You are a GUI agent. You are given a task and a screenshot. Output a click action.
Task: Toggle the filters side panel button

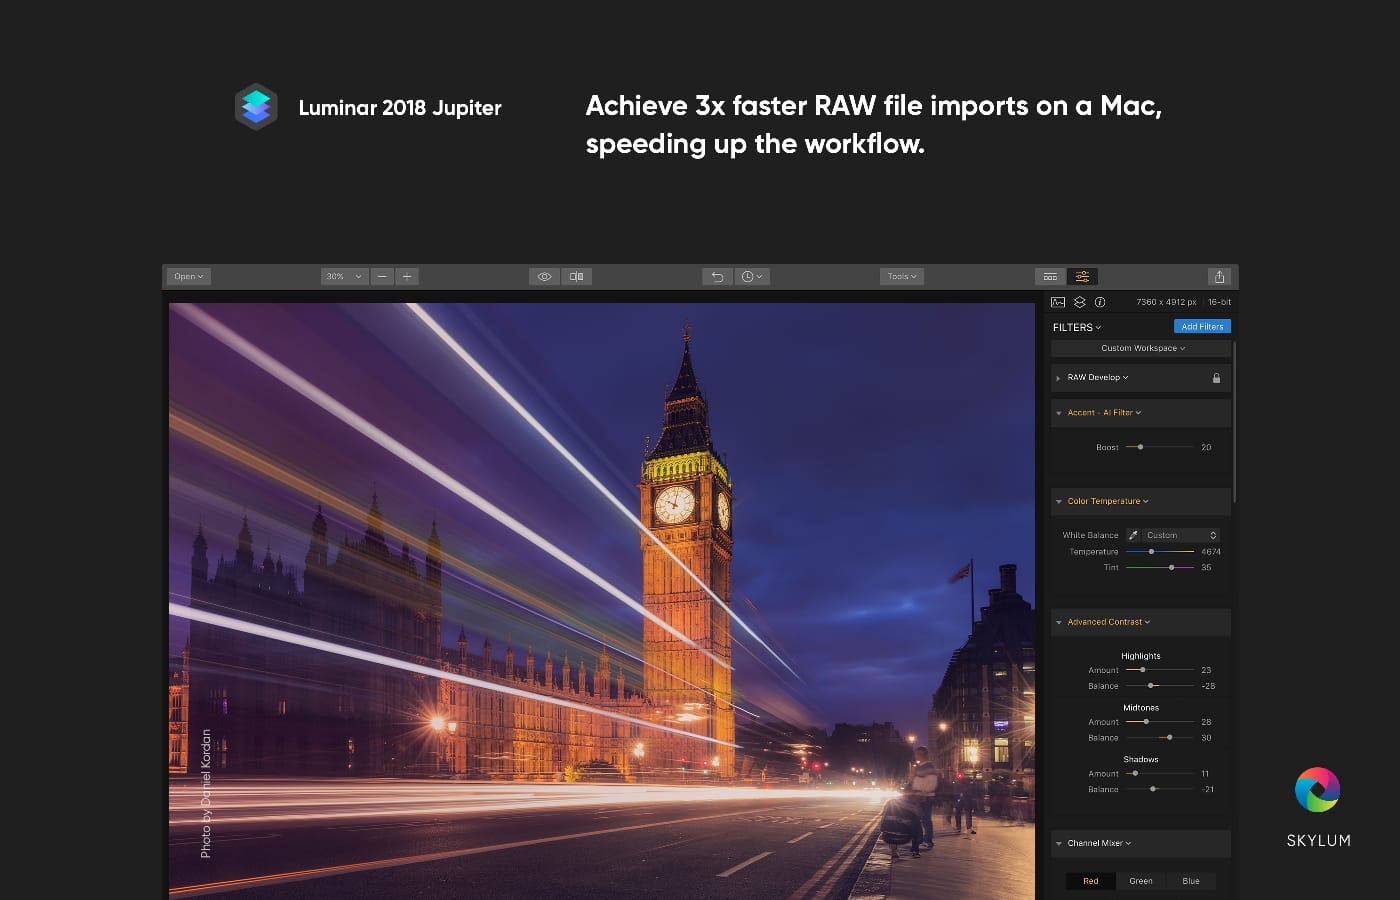(1082, 277)
